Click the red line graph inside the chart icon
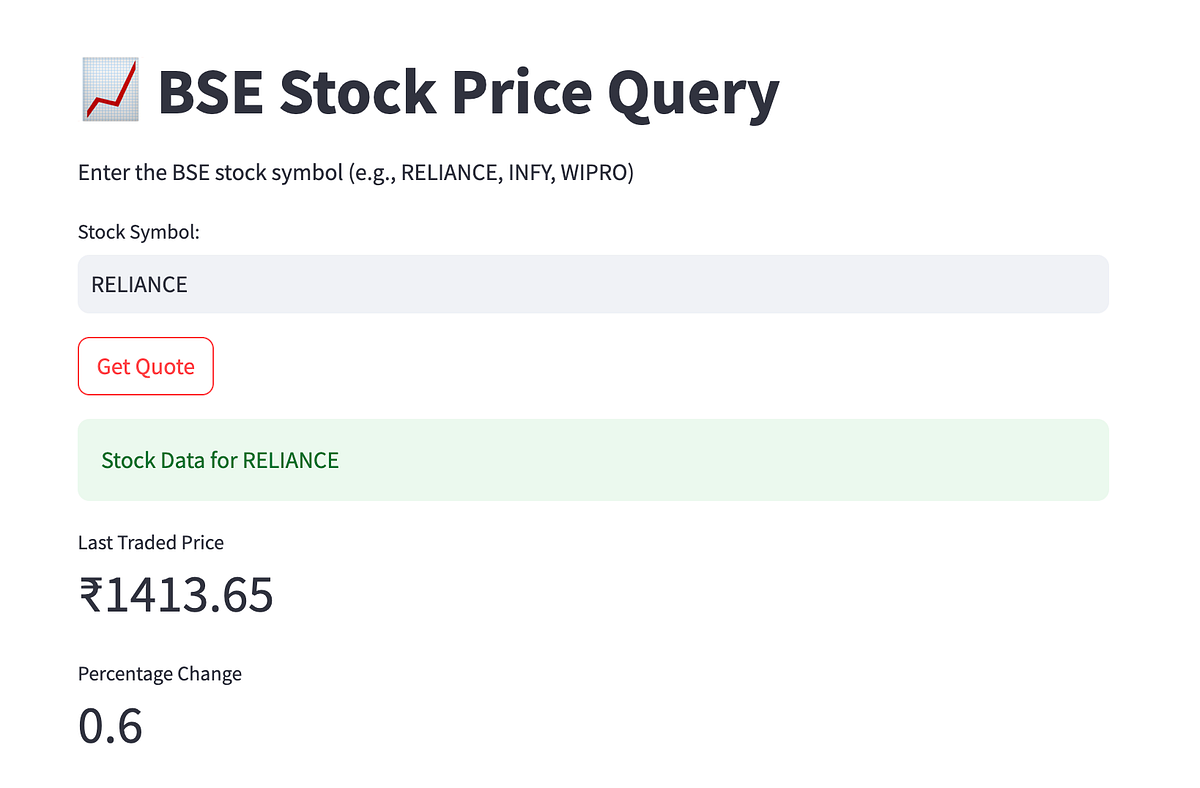 pos(110,91)
